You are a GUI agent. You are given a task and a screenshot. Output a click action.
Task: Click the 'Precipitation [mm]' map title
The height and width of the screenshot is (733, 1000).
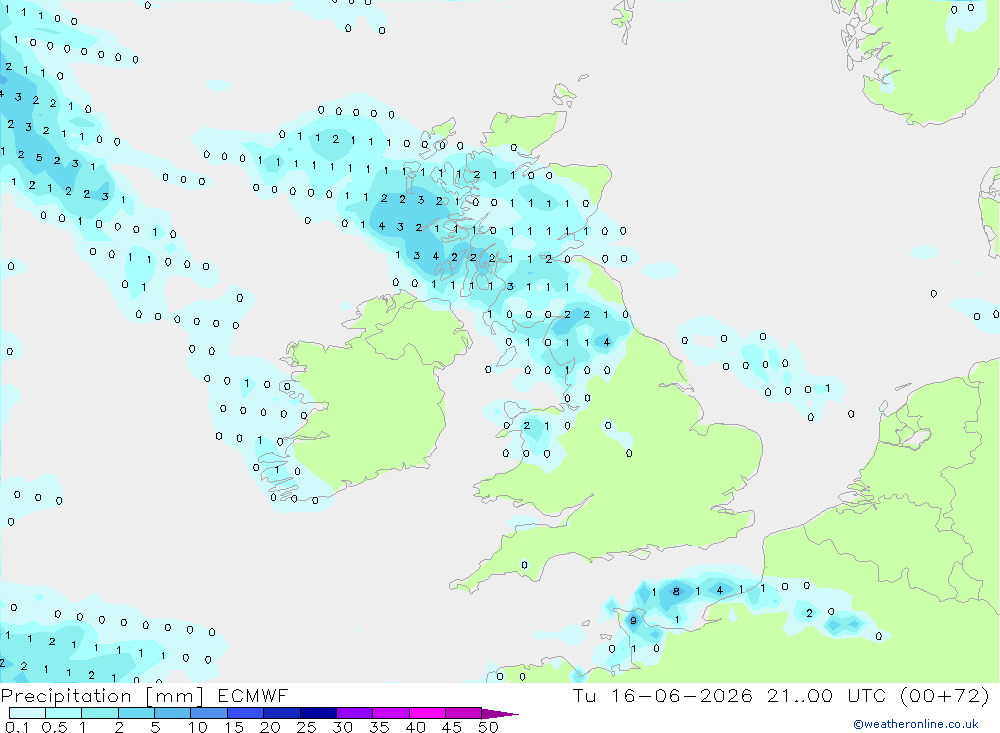[x=102, y=696]
